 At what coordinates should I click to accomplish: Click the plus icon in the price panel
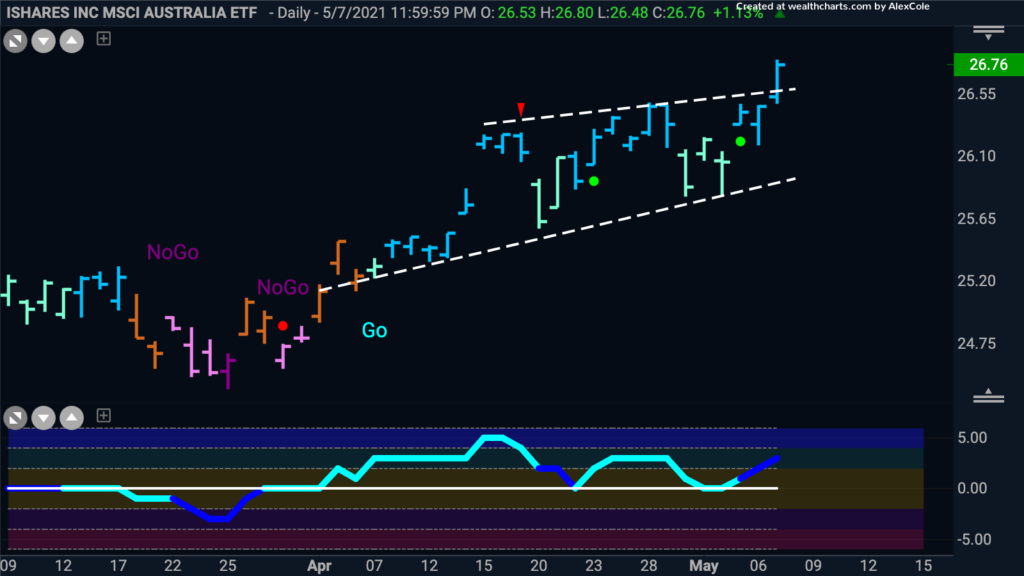coord(103,39)
